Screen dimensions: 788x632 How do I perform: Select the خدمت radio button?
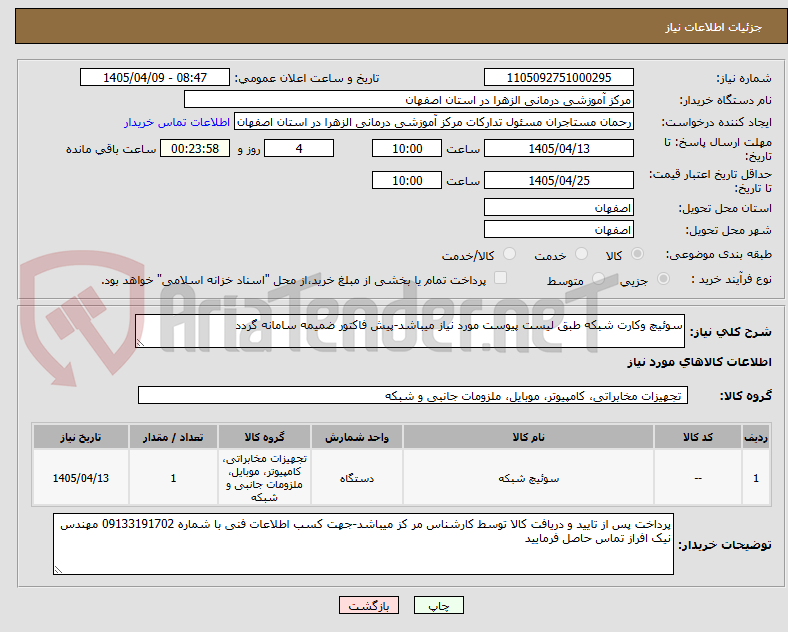point(581,254)
